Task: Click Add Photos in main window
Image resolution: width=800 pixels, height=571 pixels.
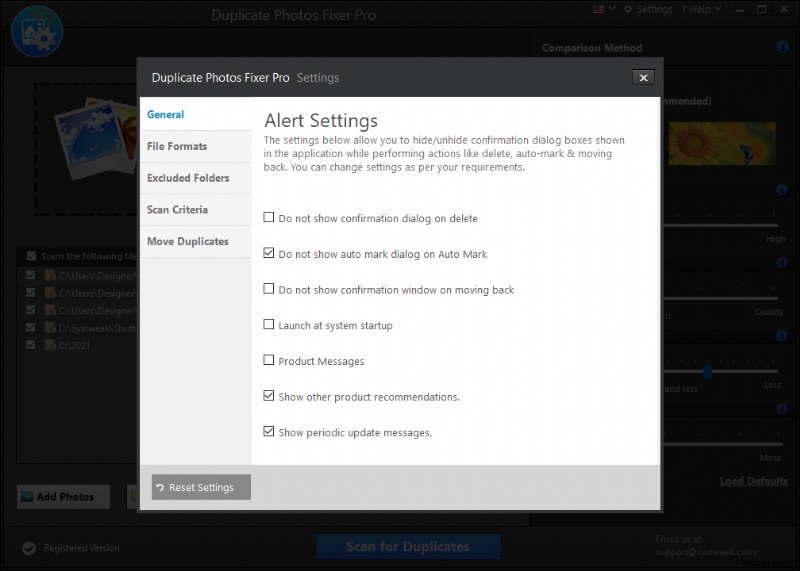Action: pyautogui.click(x=64, y=496)
